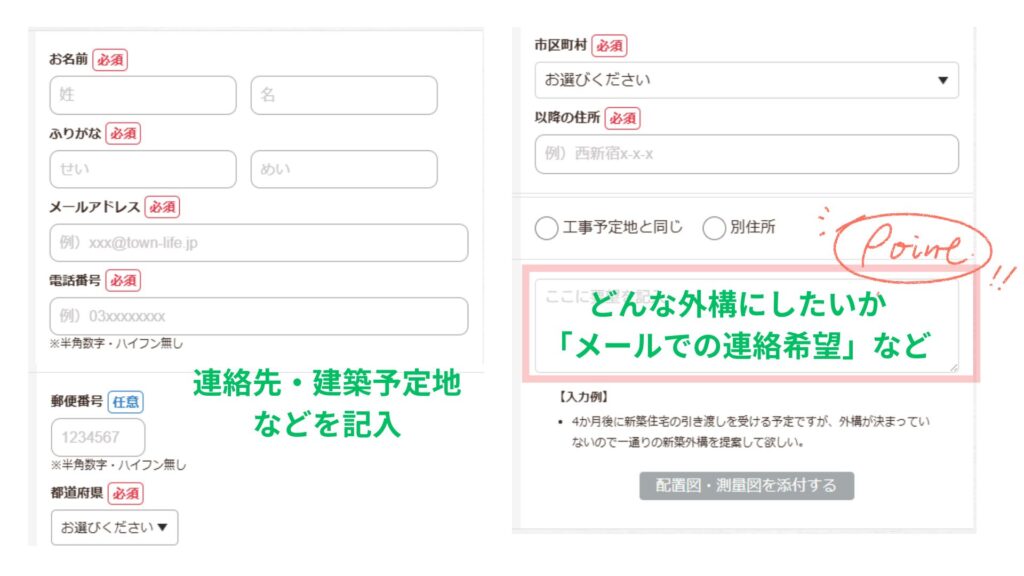Open the 都道府県 prefecture dropdown

(114, 527)
